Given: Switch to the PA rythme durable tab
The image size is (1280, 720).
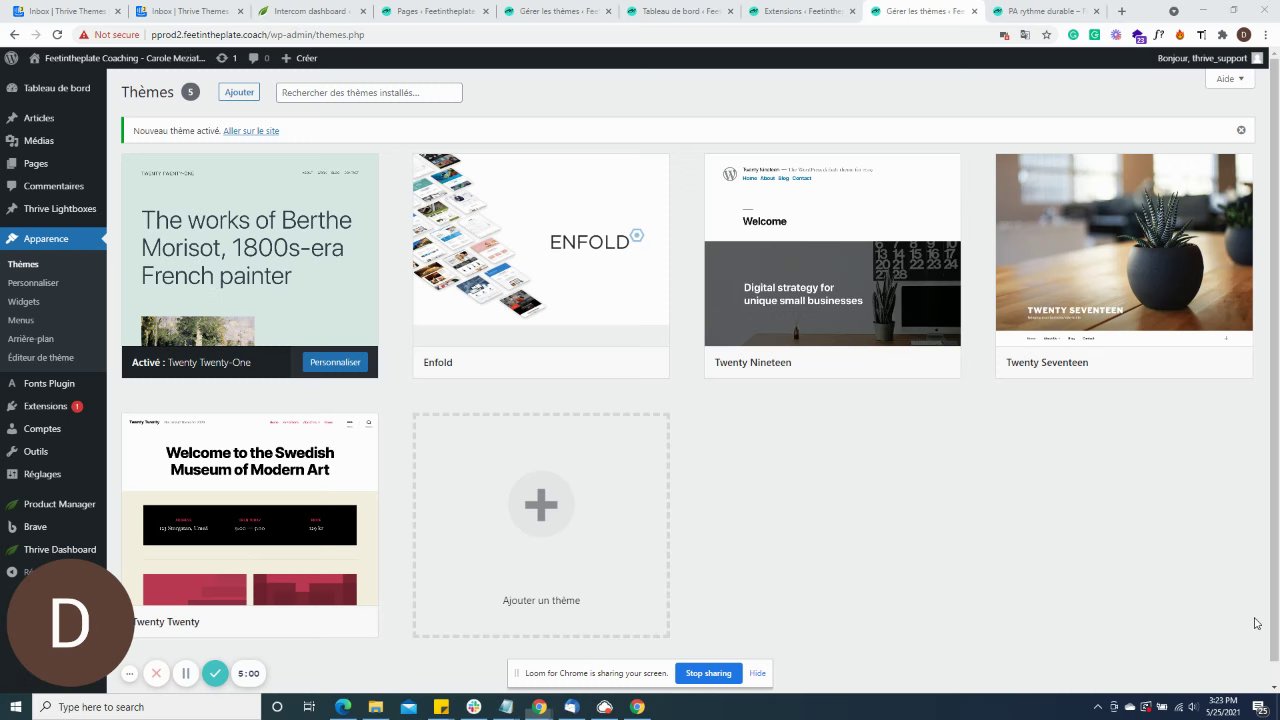Looking at the screenshot, I should (1044, 11).
